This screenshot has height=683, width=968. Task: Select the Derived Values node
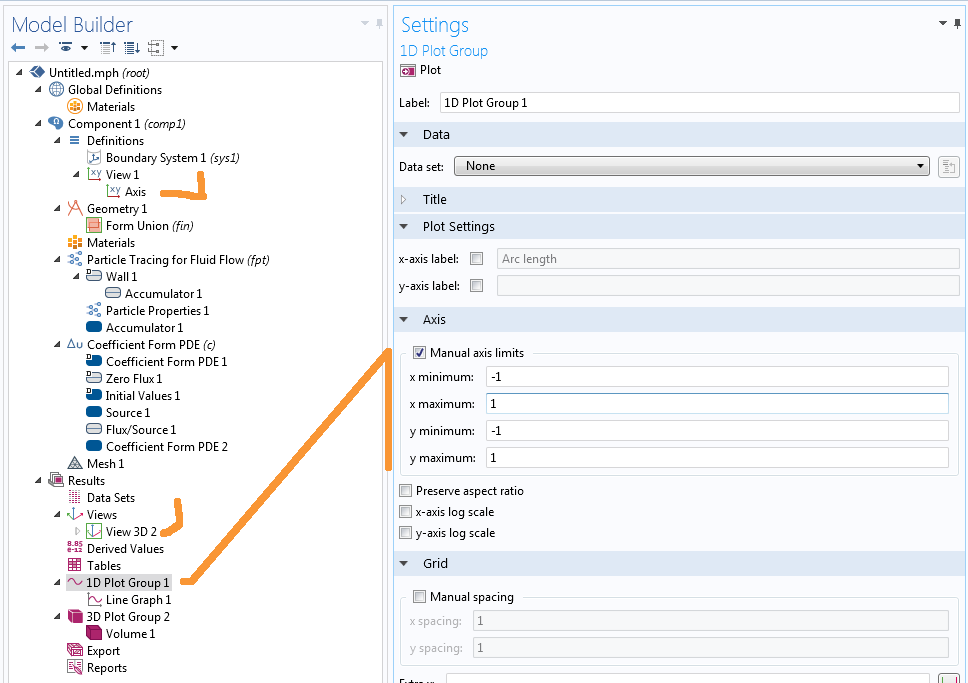tap(125, 549)
